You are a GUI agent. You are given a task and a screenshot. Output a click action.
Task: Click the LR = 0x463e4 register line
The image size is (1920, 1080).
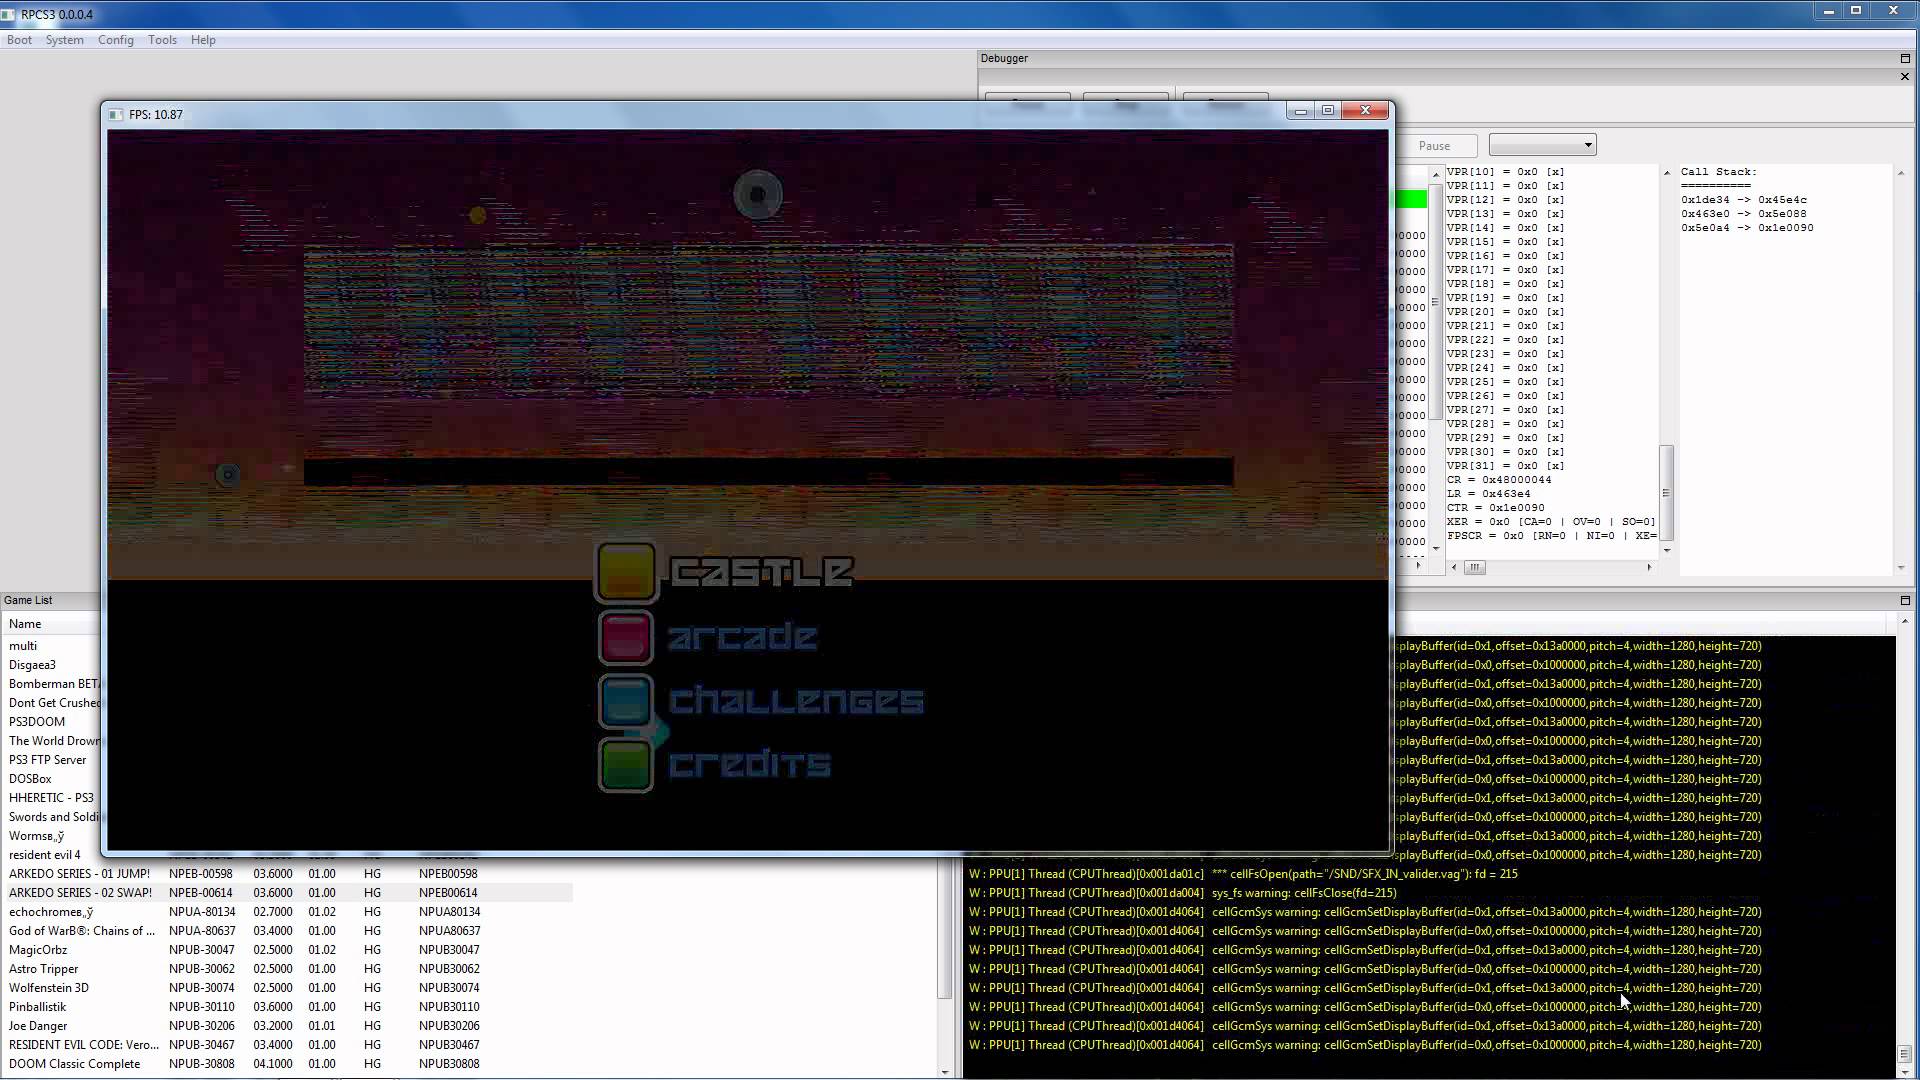tap(1489, 494)
